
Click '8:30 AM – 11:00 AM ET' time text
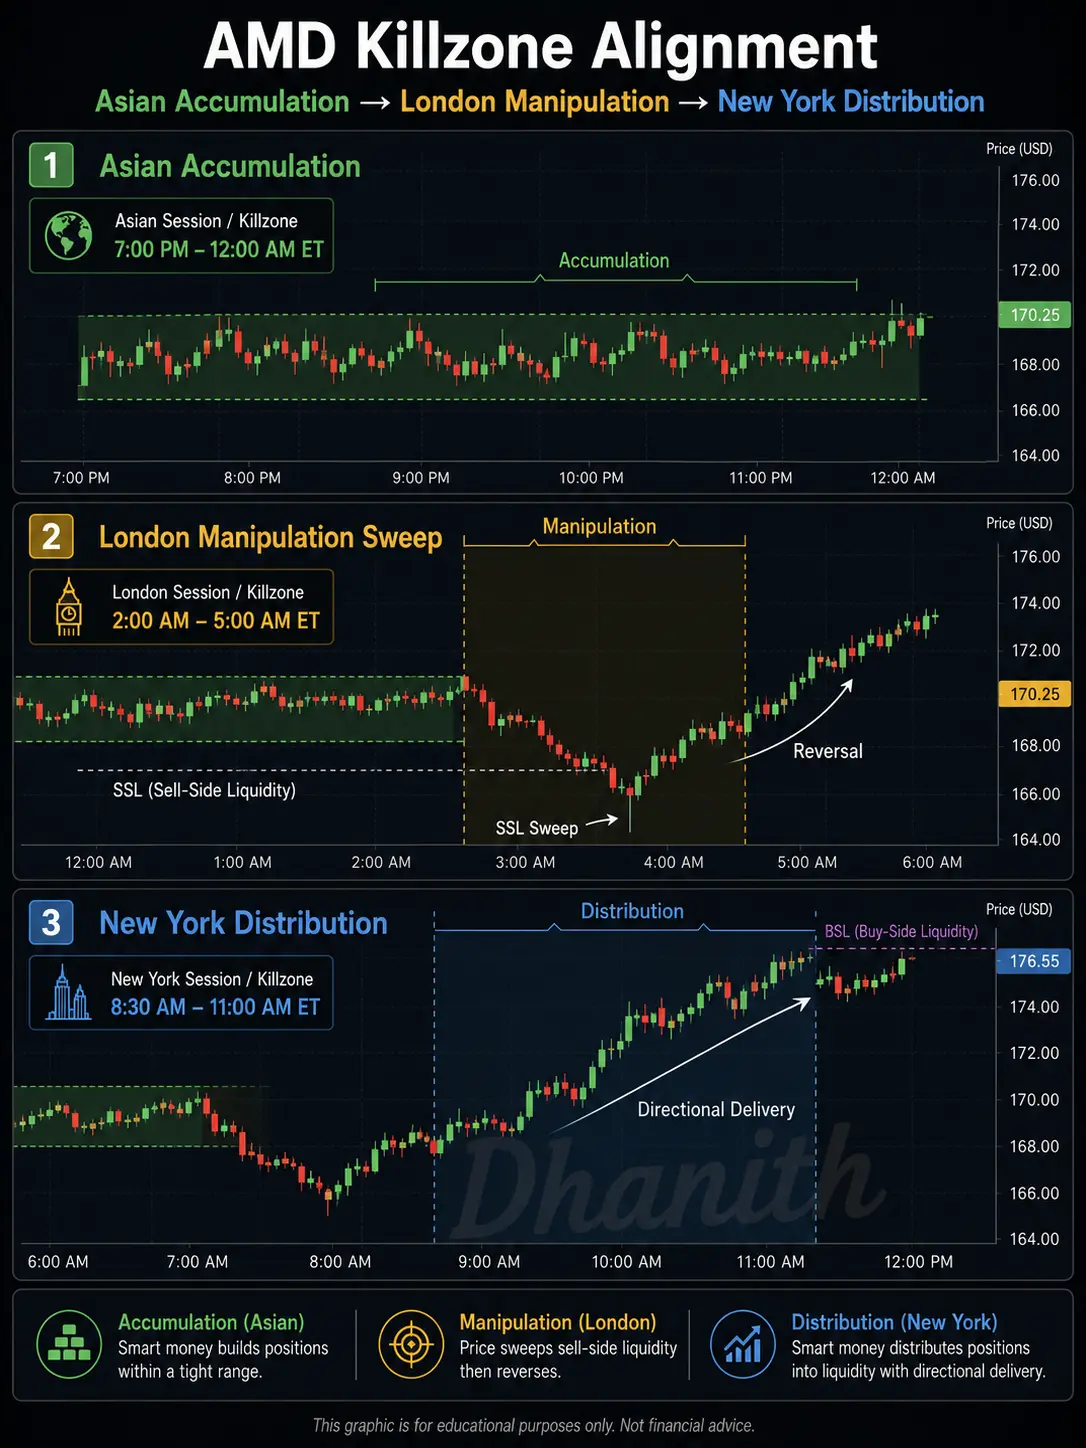(215, 1007)
